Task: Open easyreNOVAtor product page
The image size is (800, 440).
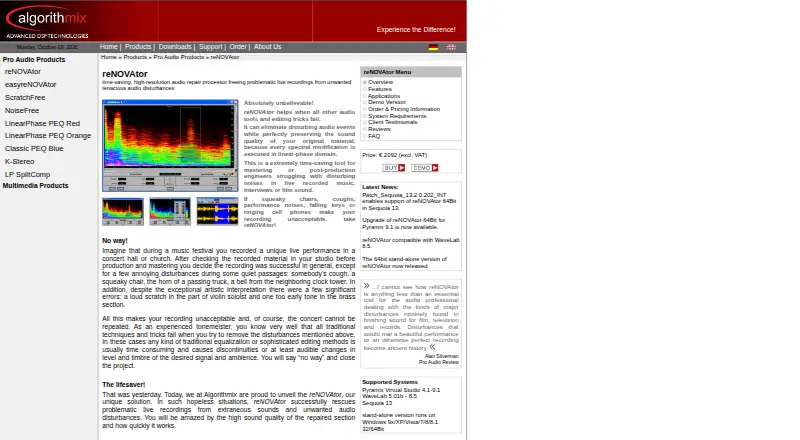Action: tap(31, 84)
